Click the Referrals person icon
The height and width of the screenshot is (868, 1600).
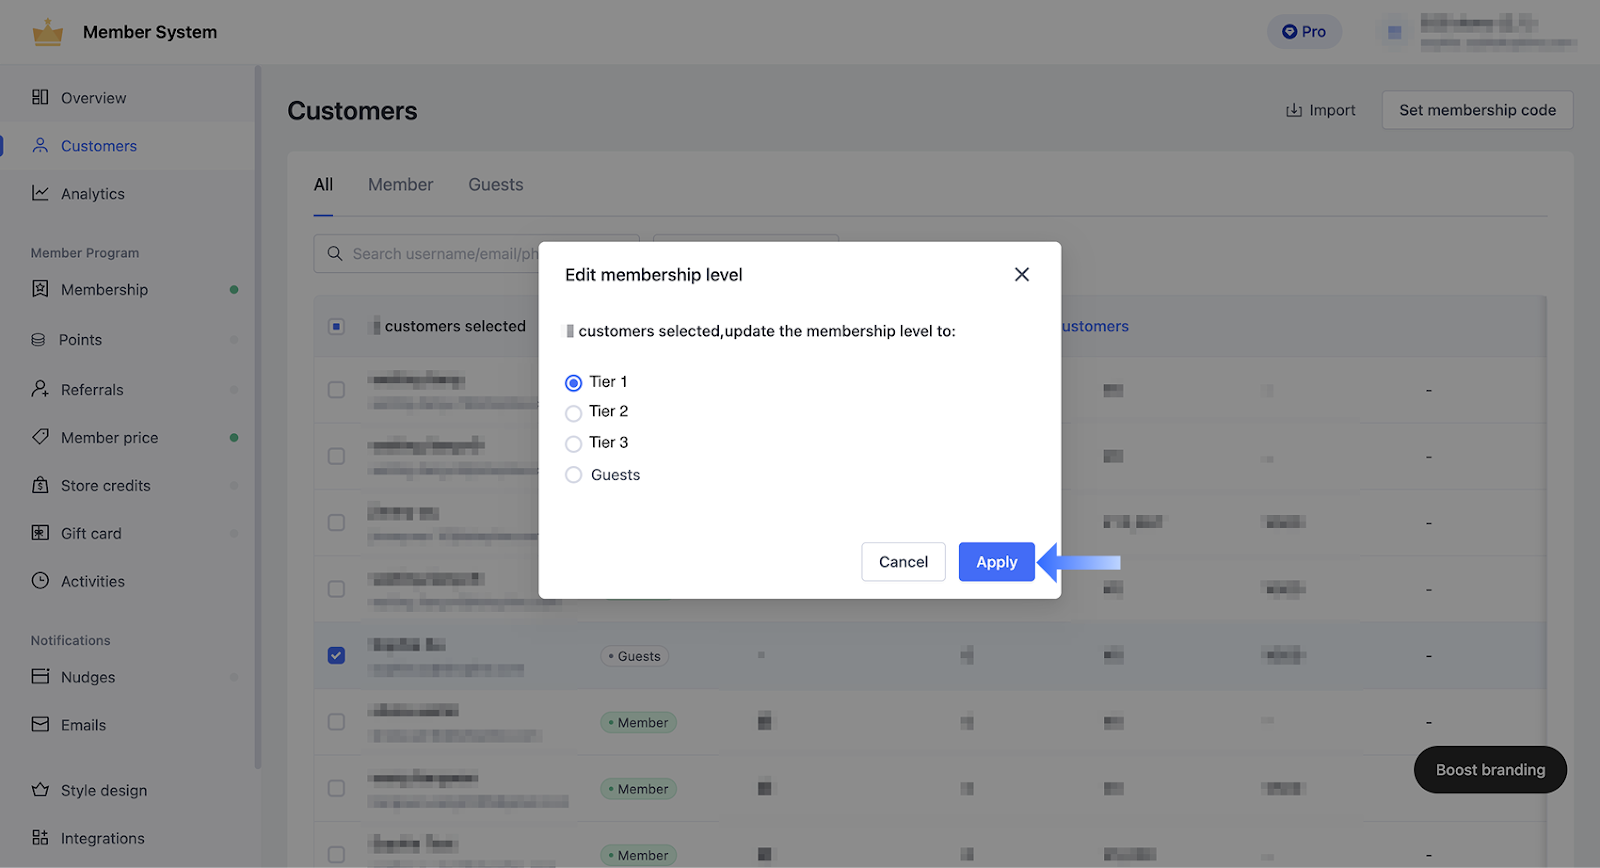[40, 389]
